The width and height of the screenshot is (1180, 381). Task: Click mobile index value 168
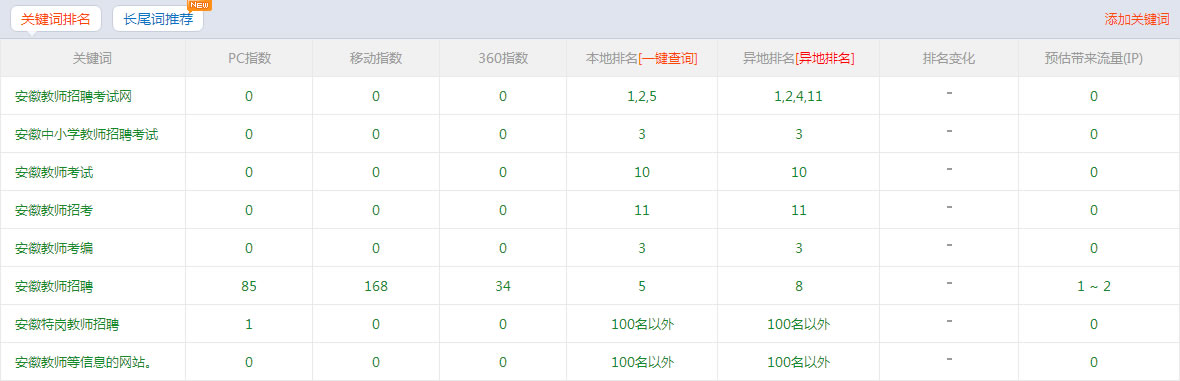[376, 286]
